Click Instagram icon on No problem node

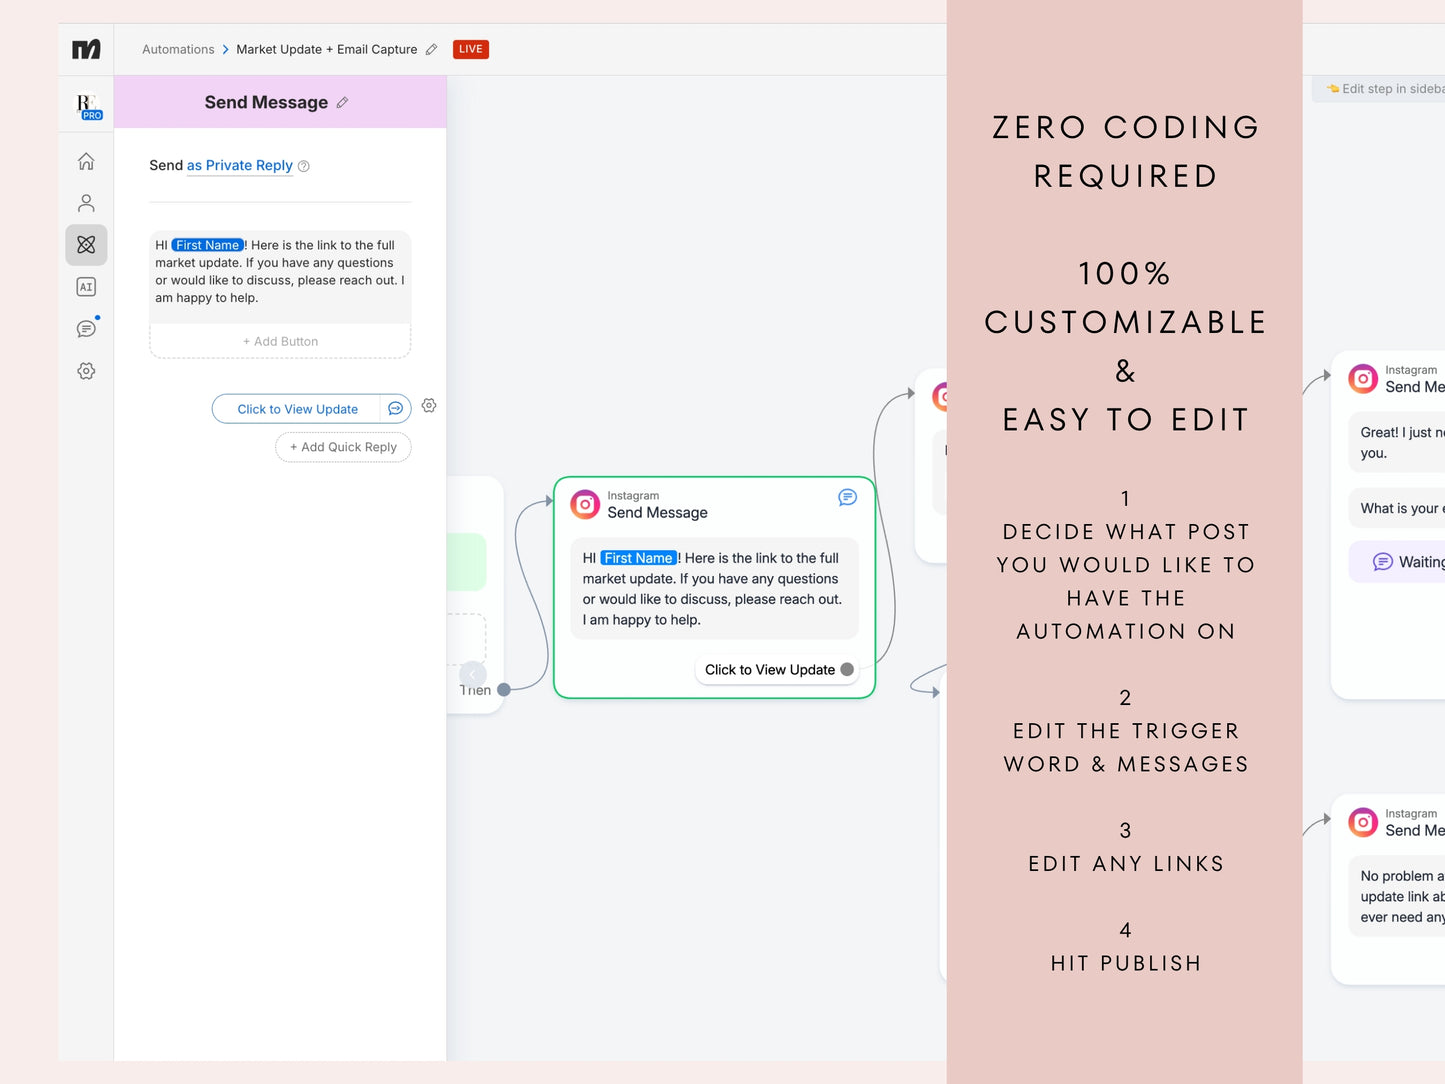(1363, 822)
